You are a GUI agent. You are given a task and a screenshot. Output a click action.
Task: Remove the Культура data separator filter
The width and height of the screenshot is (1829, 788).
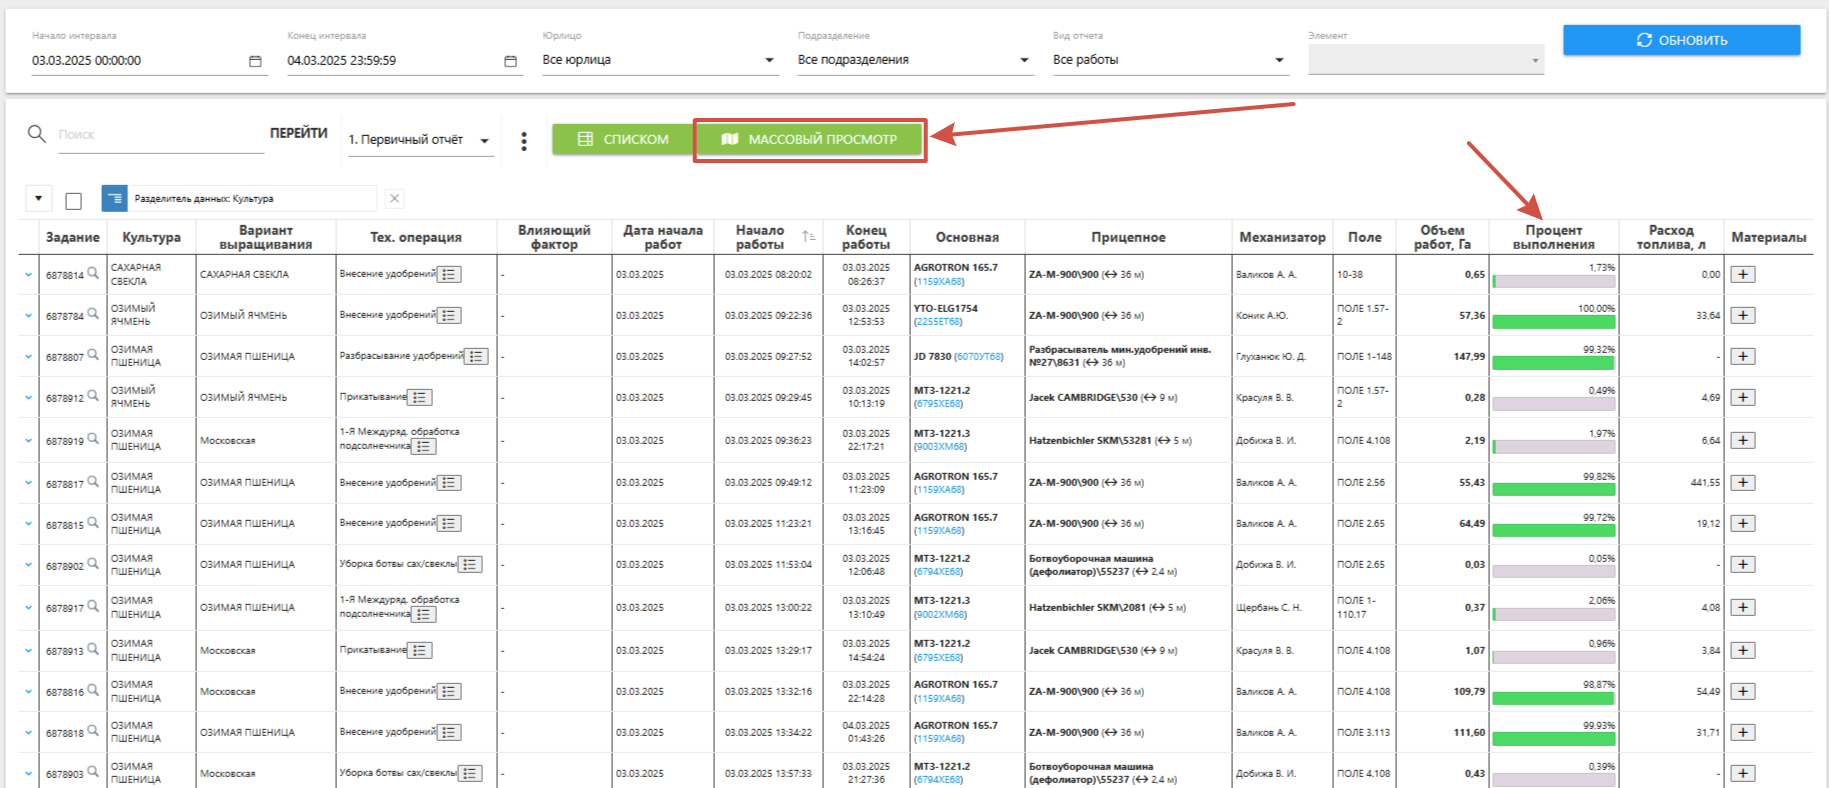coord(395,199)
